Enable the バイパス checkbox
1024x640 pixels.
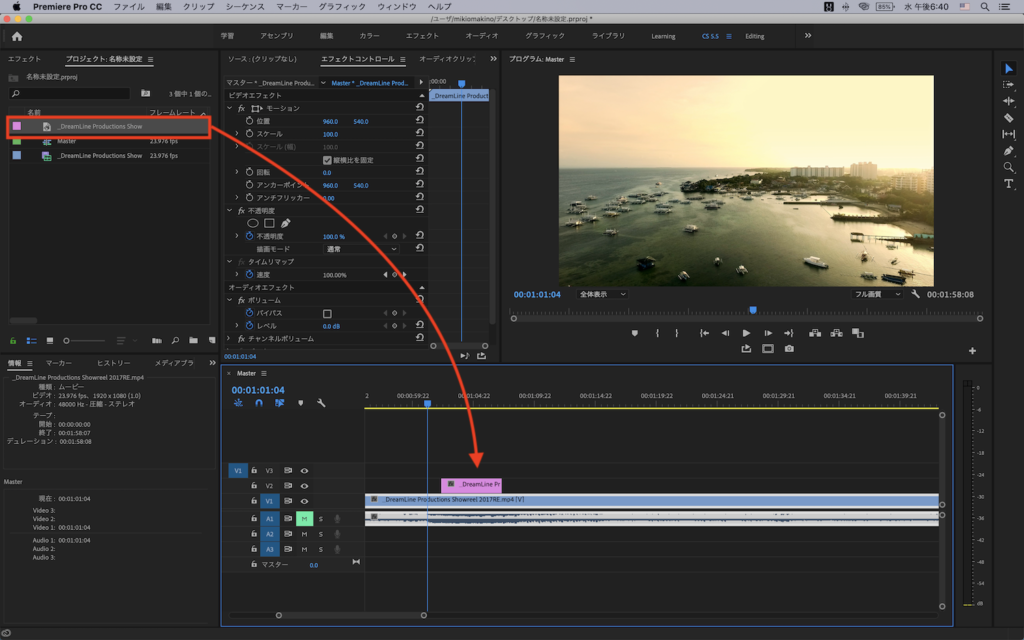point(327,313)
